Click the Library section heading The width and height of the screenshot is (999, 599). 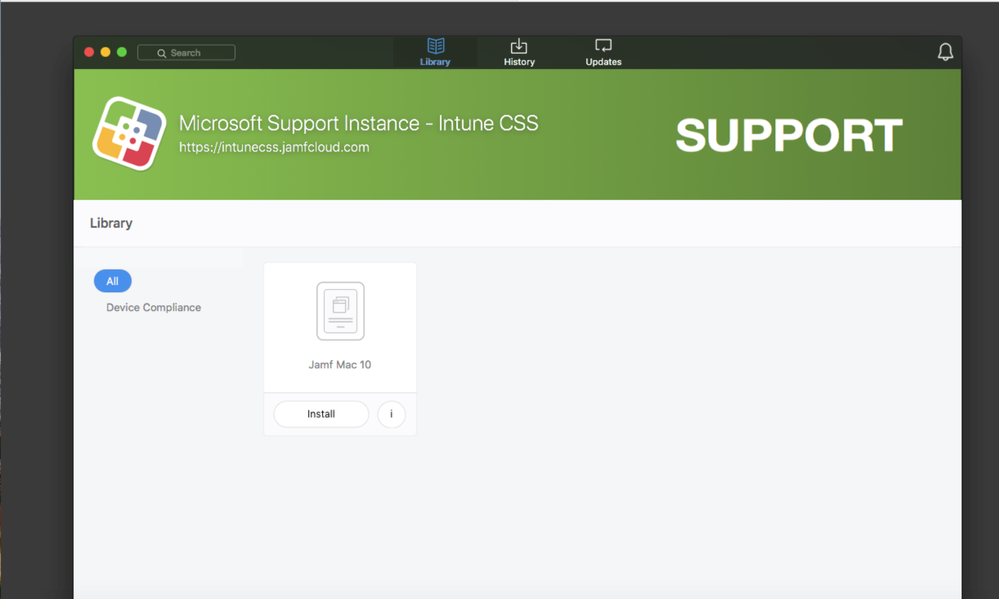tap(111, 223)
